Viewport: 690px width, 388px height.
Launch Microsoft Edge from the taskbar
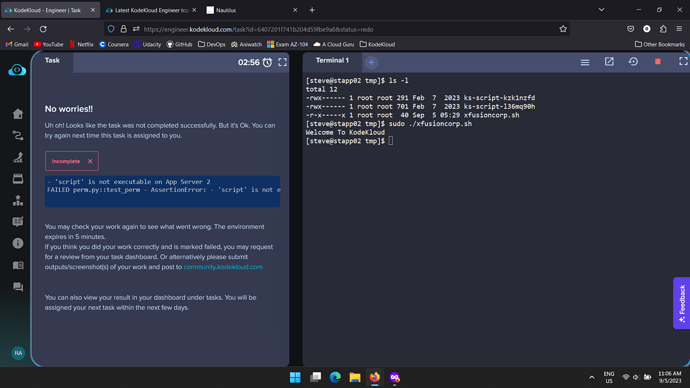tap(335, 377)
